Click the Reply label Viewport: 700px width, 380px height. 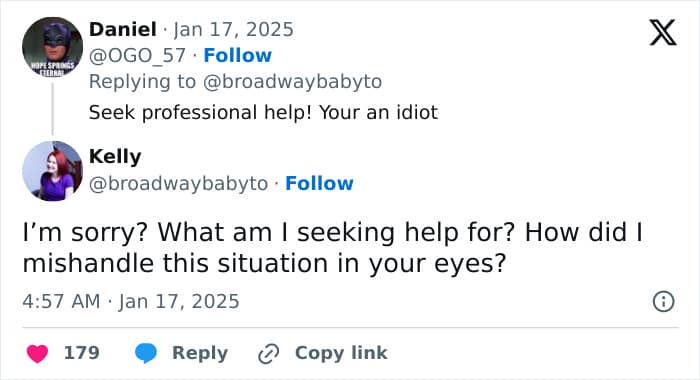[200, 353]
